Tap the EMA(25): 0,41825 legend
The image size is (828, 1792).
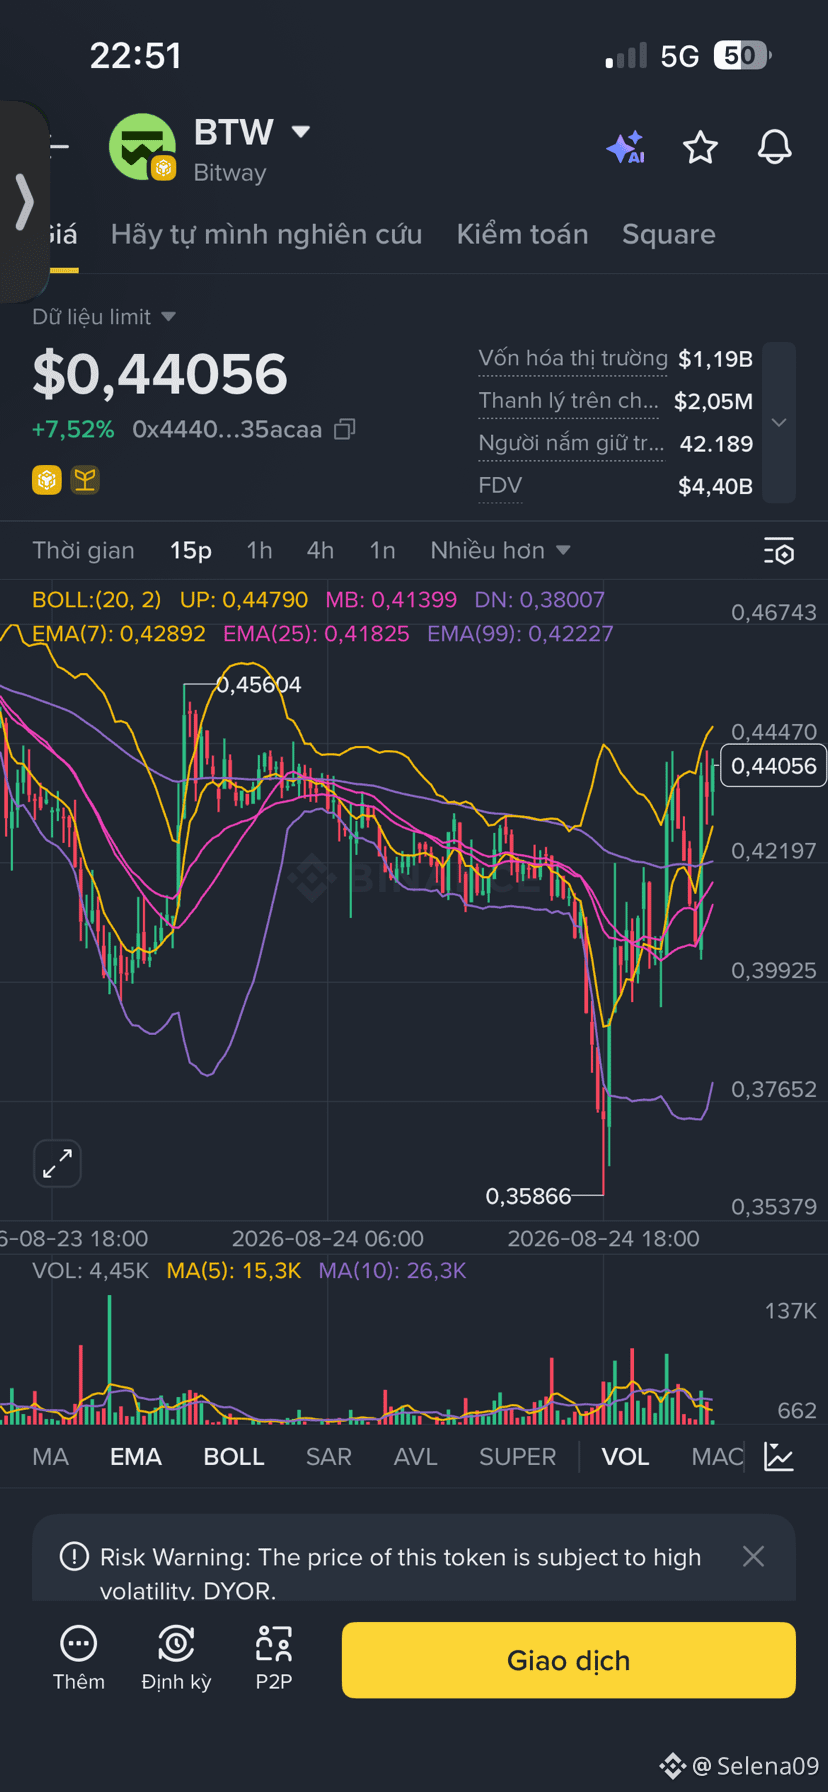pyautogui.click(x=316, y=634)
